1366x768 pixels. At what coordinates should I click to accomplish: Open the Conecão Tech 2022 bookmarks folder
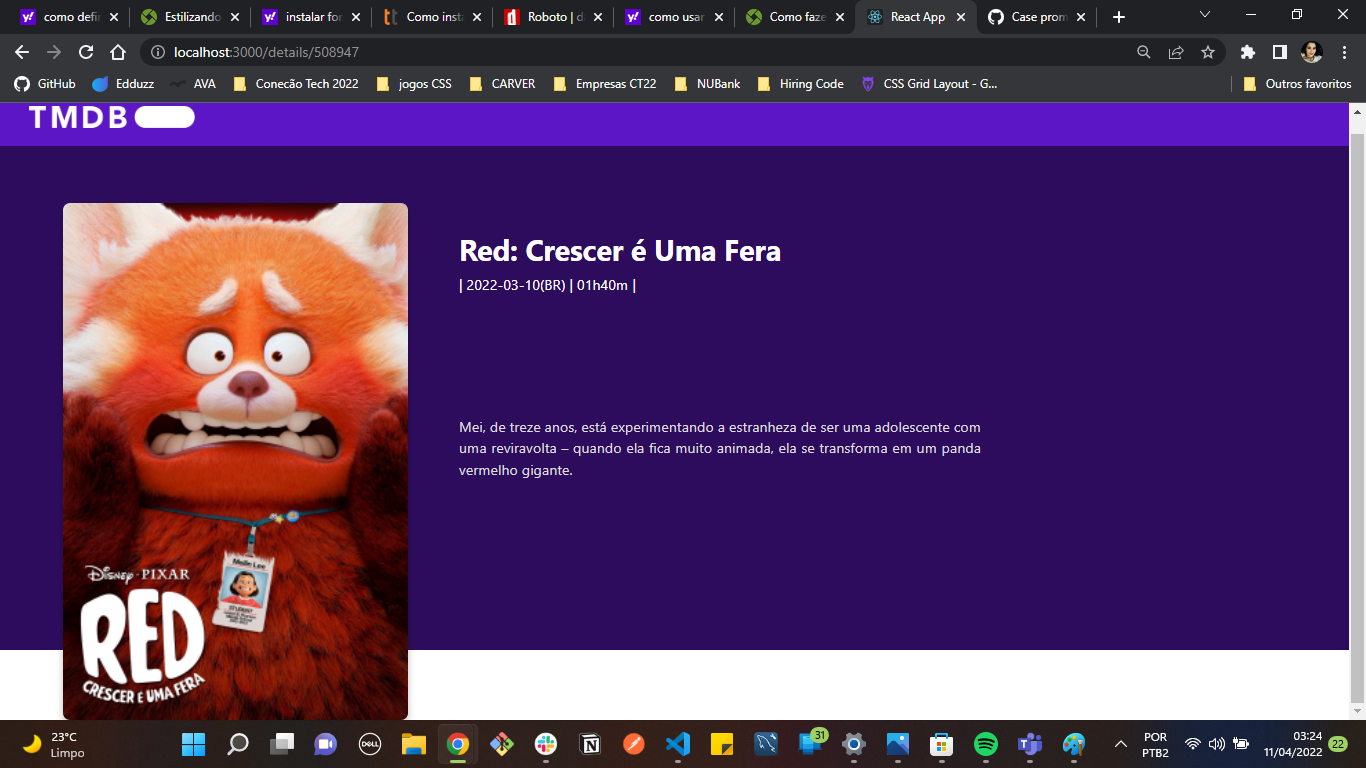[295, 84]
